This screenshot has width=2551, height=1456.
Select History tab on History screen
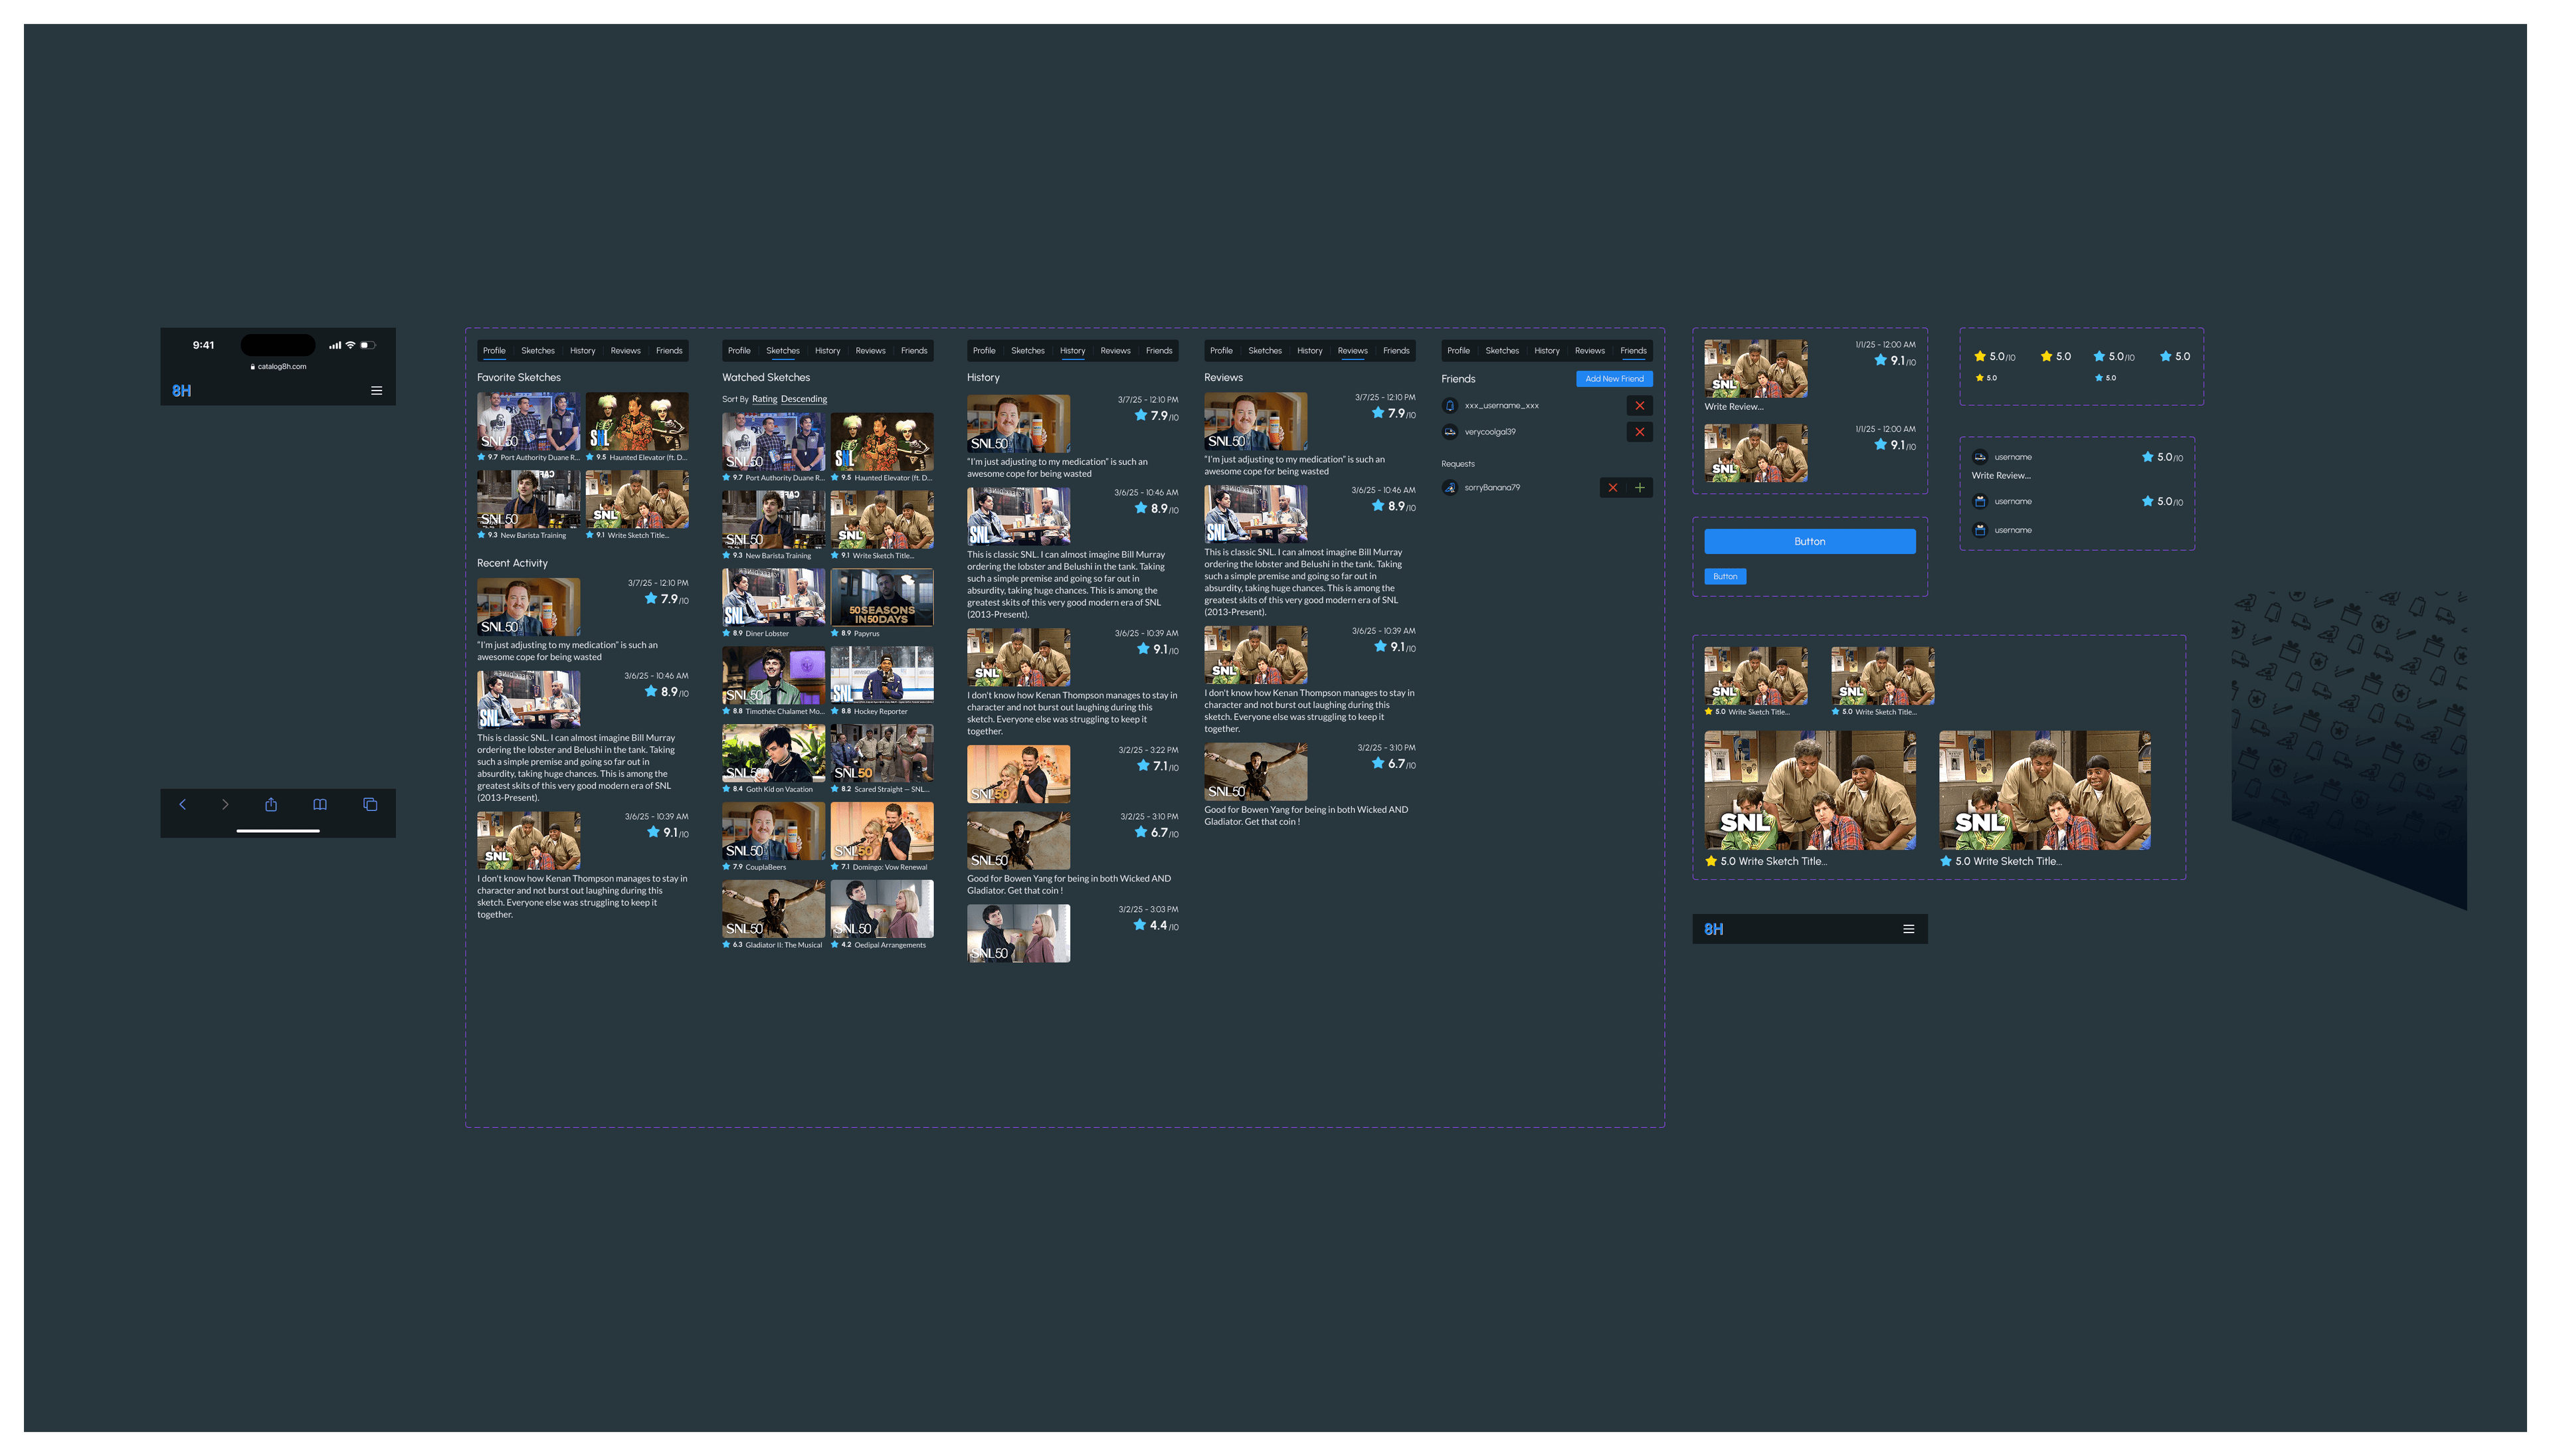click(x=1072, y=351)
